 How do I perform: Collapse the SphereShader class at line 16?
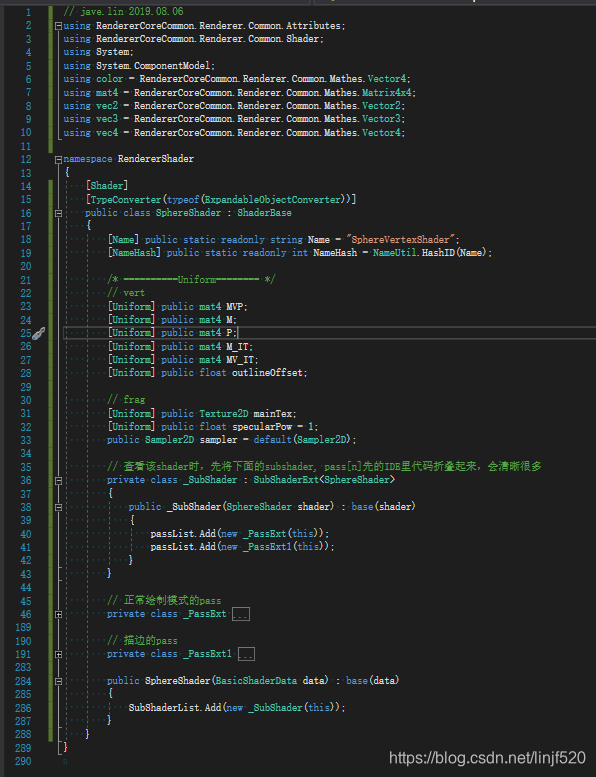58,213
